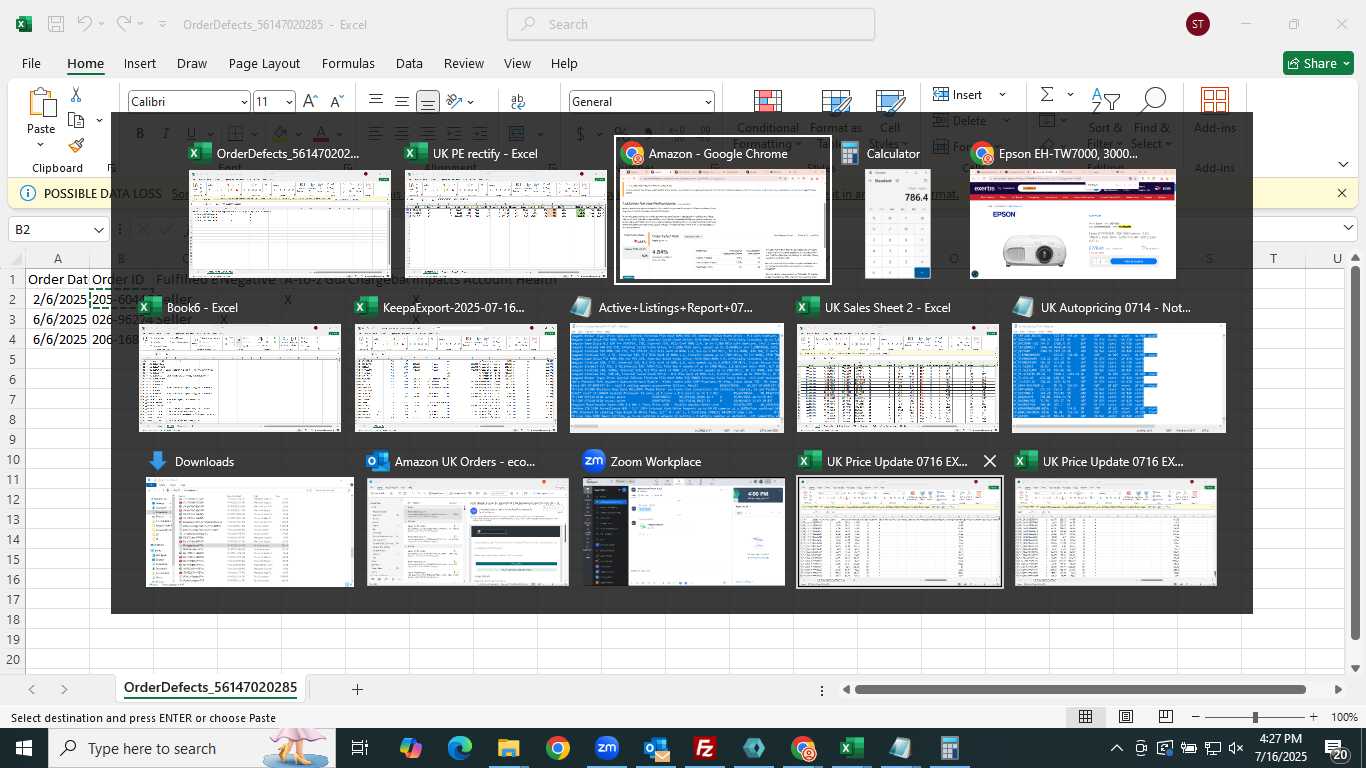Viewport: 1366px width, 768px height.
Task: Open the Add-ins button
Action: click(x=1214, y=110)
